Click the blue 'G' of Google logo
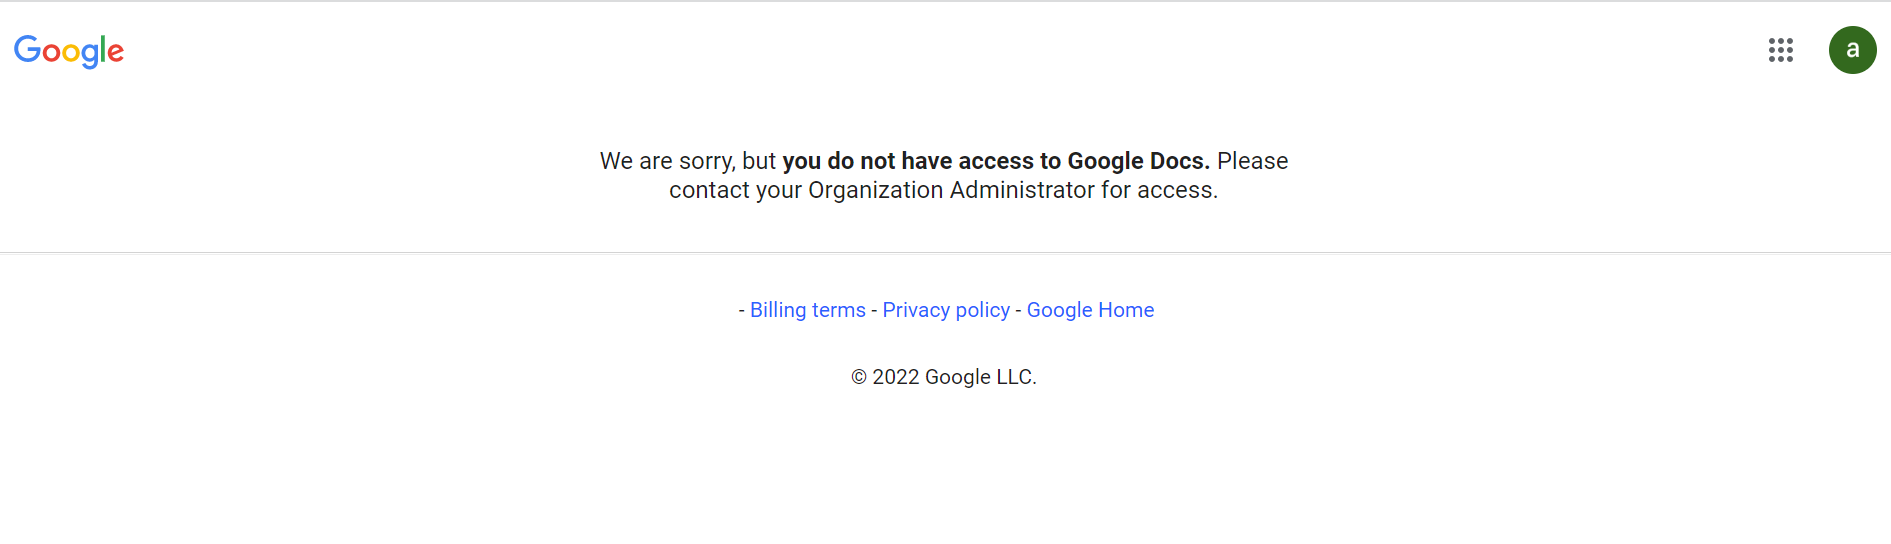Screen dimensions: 1891x544 (x=27, y=49)
